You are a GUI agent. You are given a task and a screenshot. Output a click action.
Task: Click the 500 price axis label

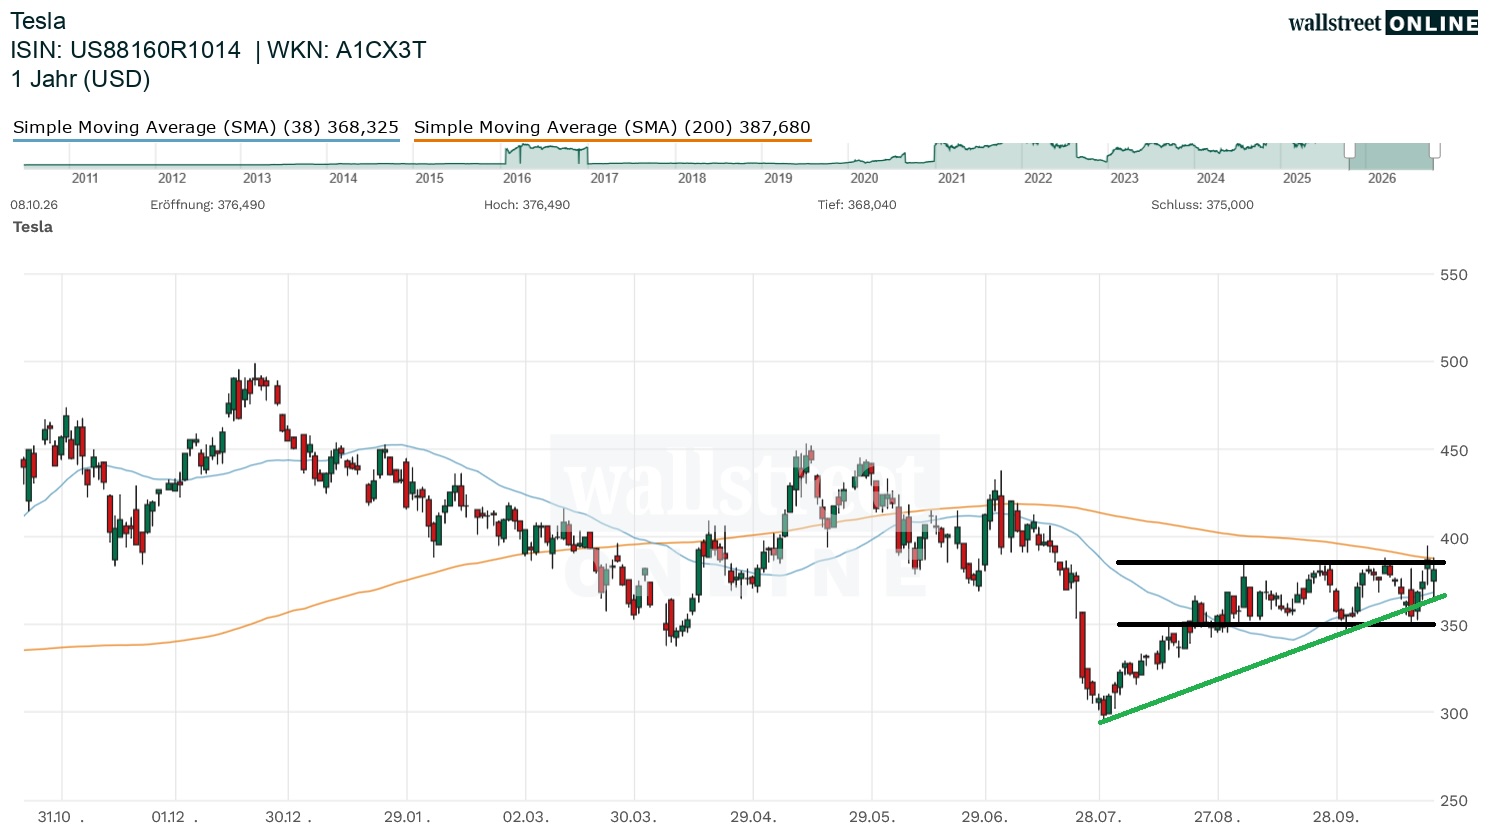click(1454, 362)
